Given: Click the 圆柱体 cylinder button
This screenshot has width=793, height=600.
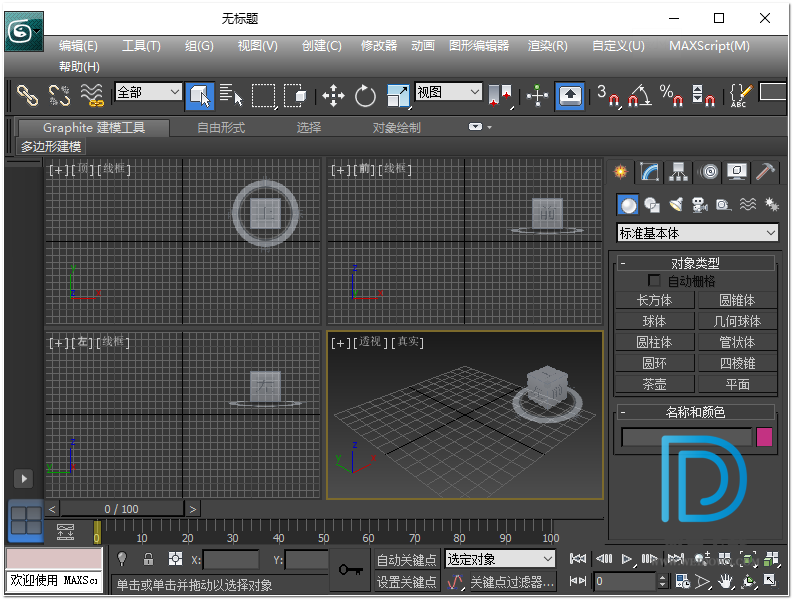Looking at the screenshot, I should tap(655, 342).
